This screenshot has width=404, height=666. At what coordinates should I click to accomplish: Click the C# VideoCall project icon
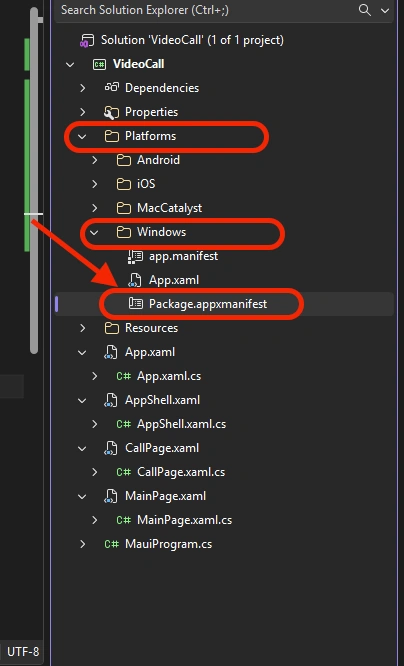click(x=99, y=65)
